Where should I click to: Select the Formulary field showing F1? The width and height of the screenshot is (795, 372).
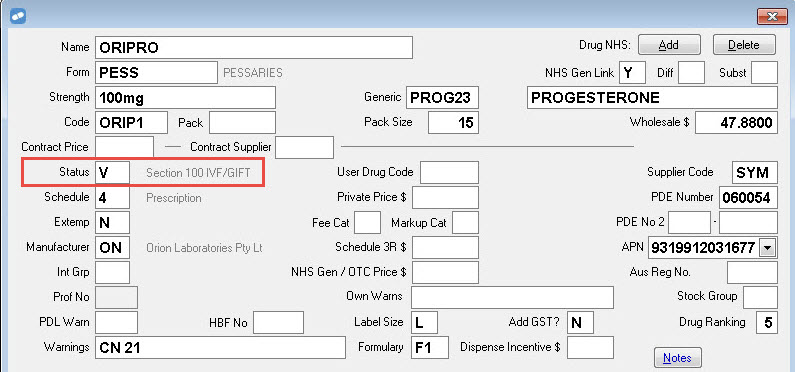430,348
